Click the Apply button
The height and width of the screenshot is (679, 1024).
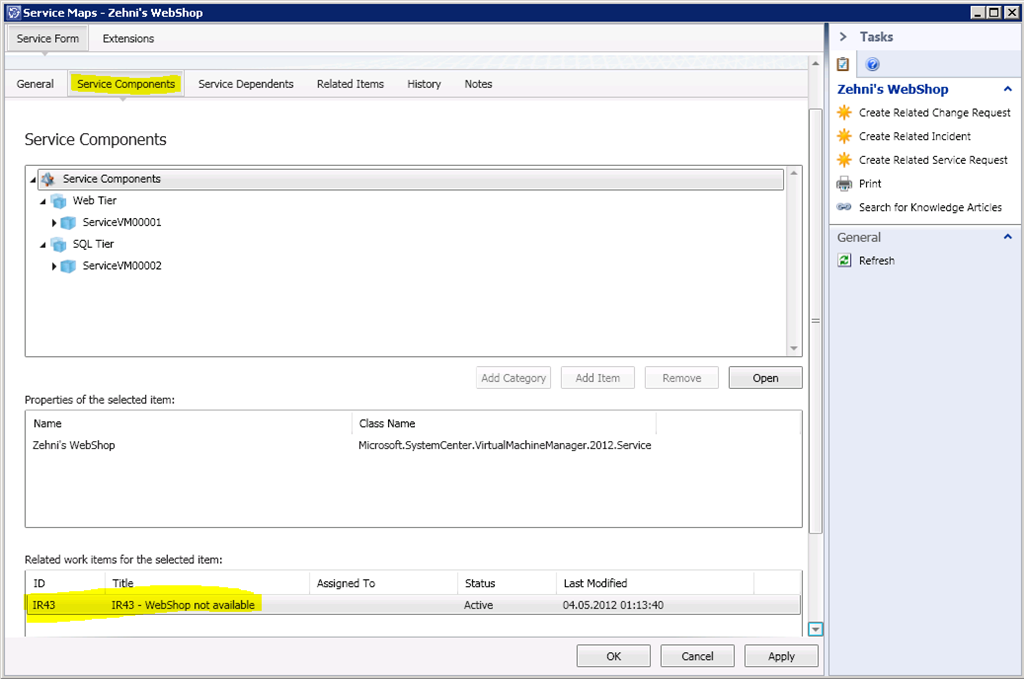(x=781, y=656)
